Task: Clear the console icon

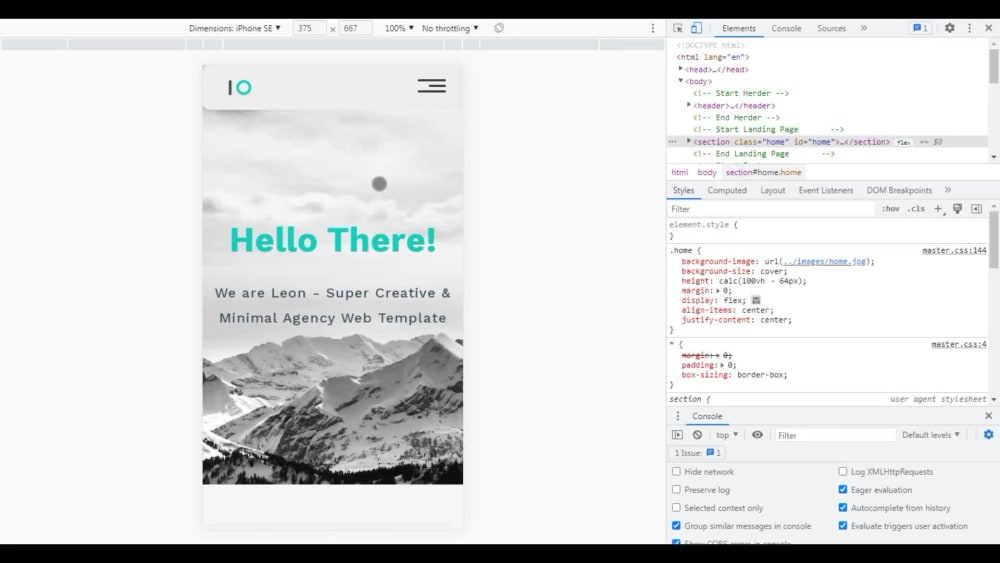Action: 697,435
